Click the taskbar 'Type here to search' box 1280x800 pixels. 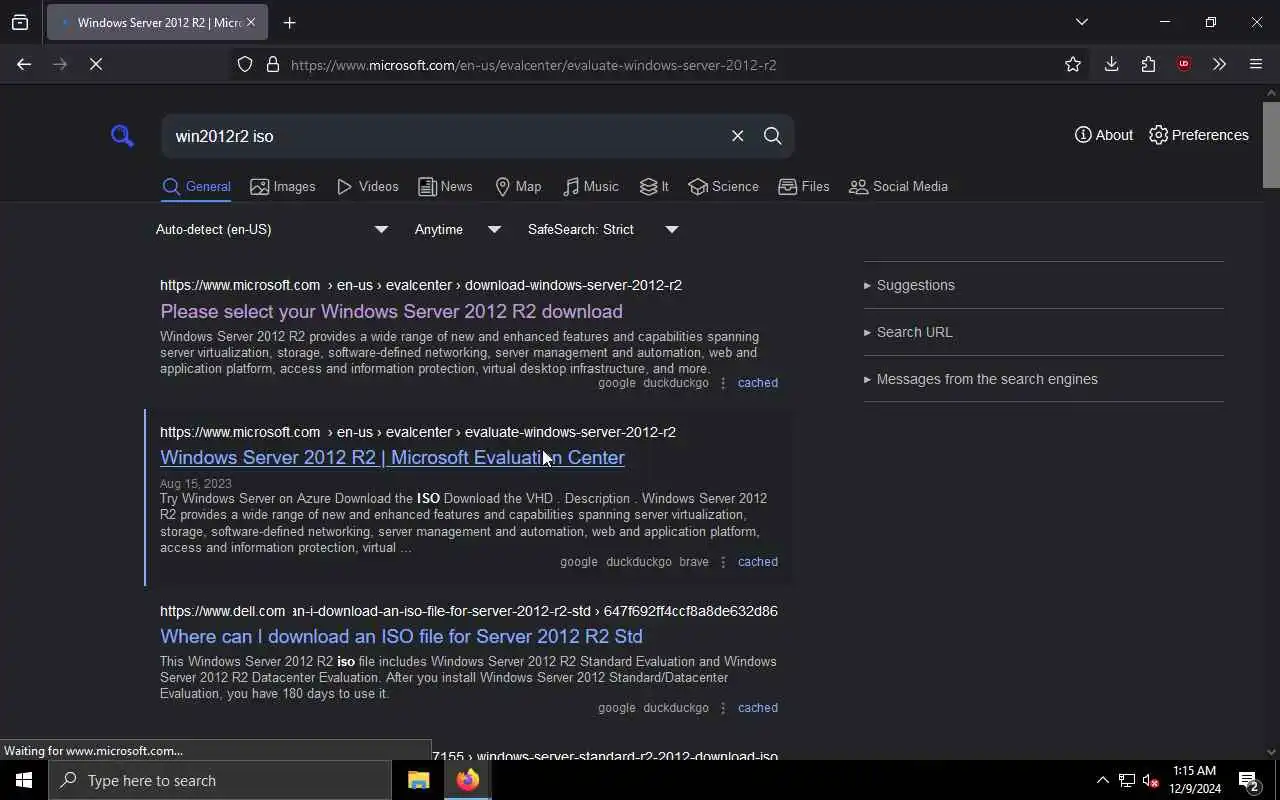(x=220, y=780)
